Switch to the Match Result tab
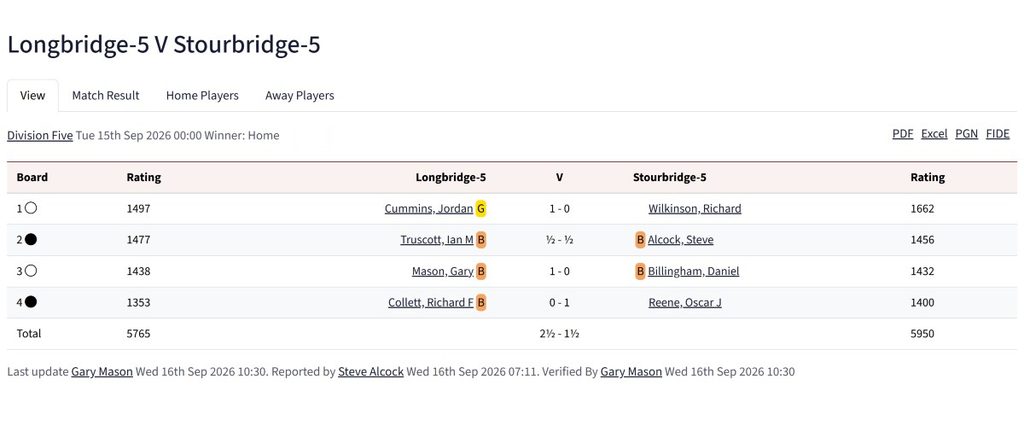Viewport: 1024px width, 444px height. coord(106,95)
